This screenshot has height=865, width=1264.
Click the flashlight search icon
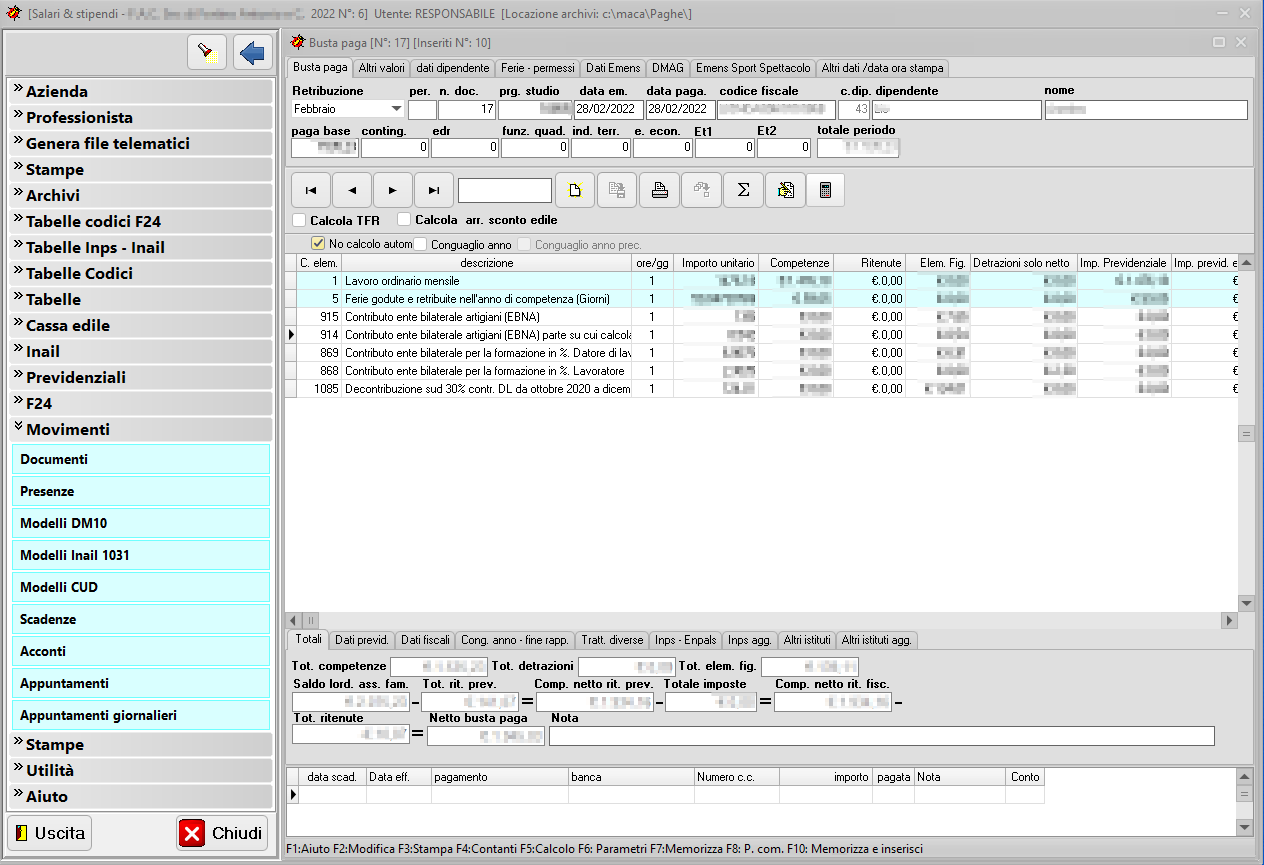[x=207, y=53]
